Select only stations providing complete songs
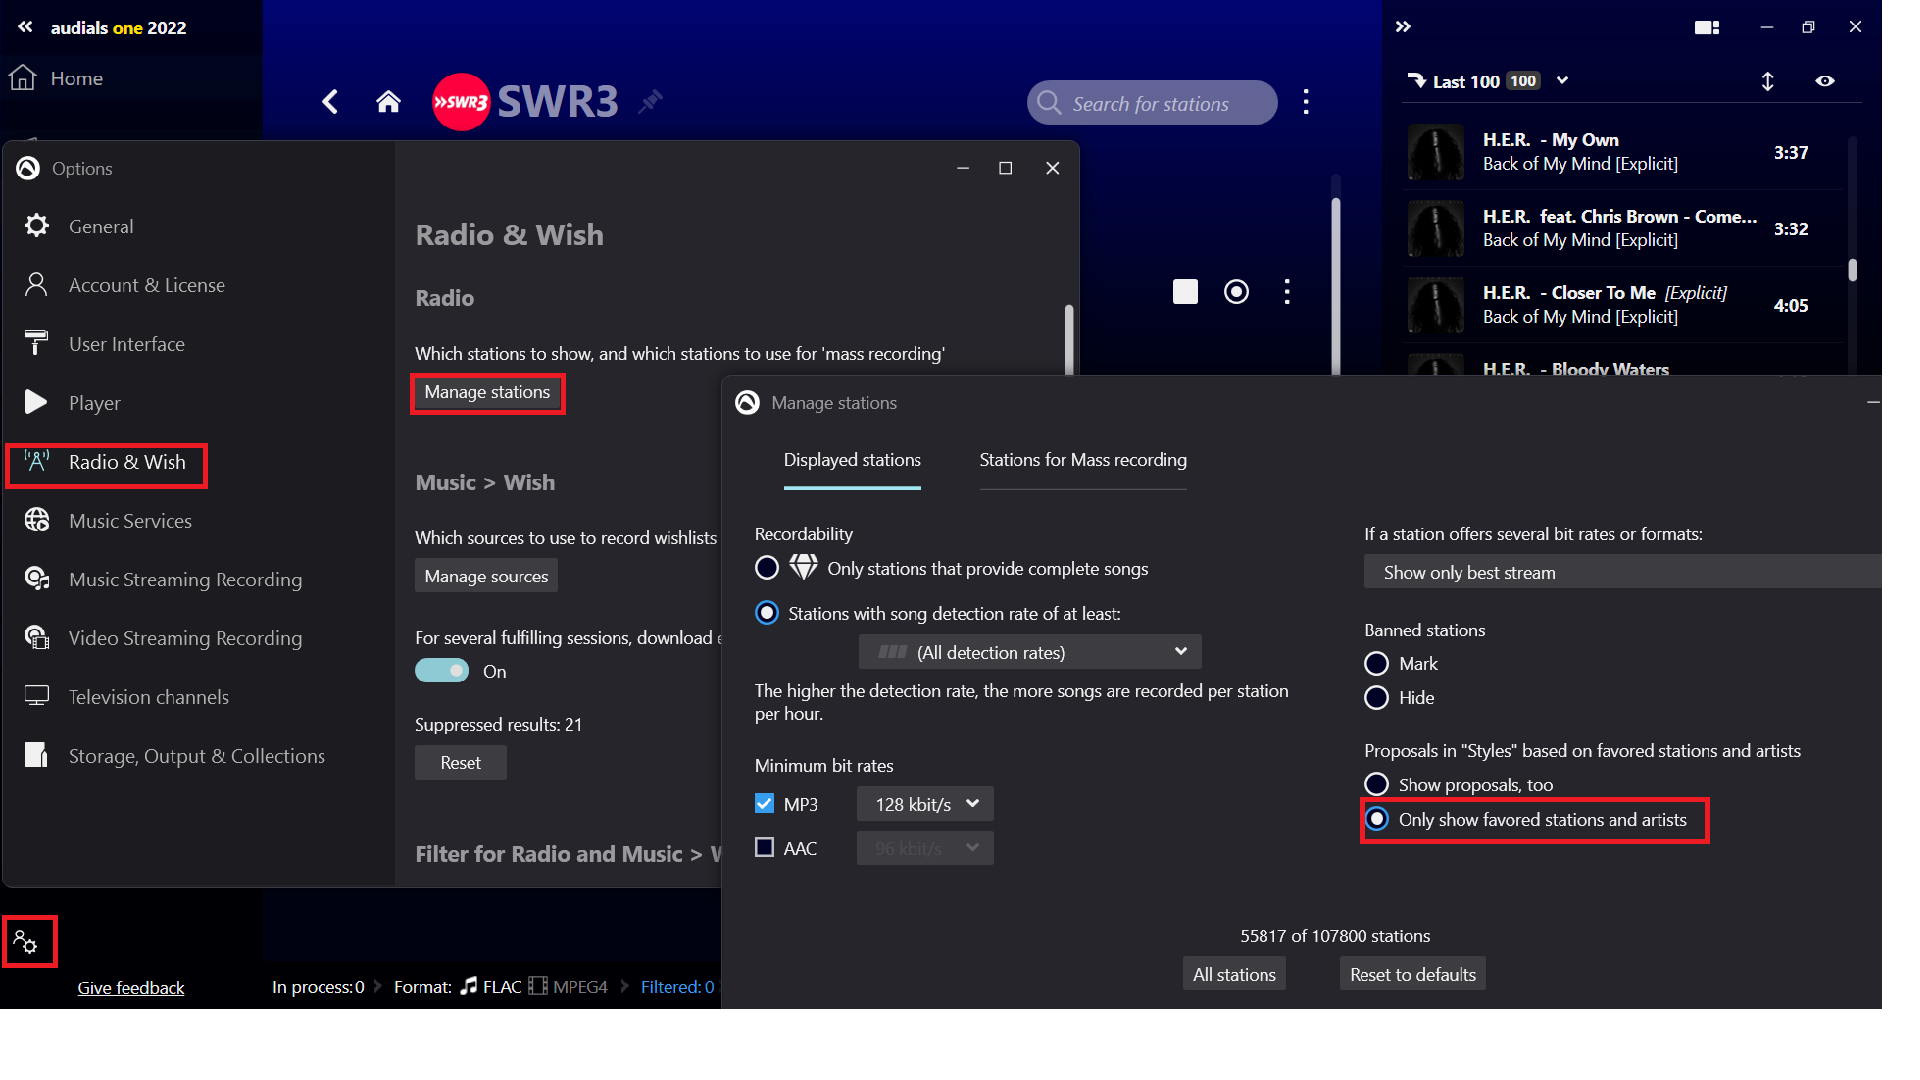The width and height of the screenshot is (1920, 1080). click(767, 568)
